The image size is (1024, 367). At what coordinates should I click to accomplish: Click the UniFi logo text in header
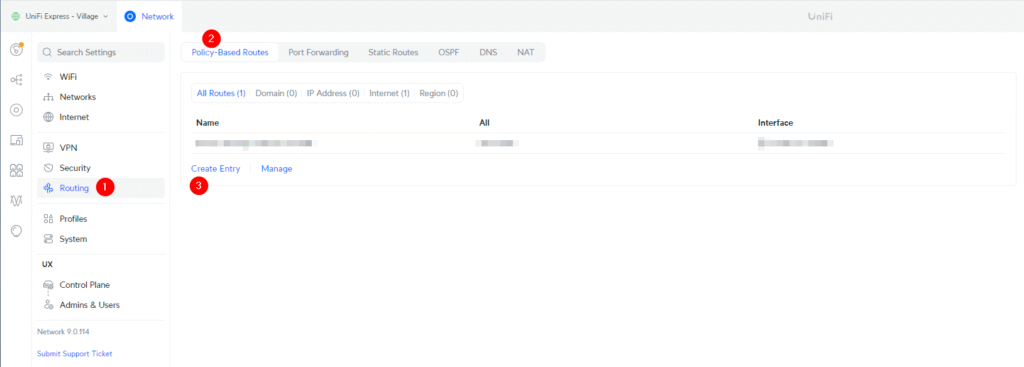(820, 16)
